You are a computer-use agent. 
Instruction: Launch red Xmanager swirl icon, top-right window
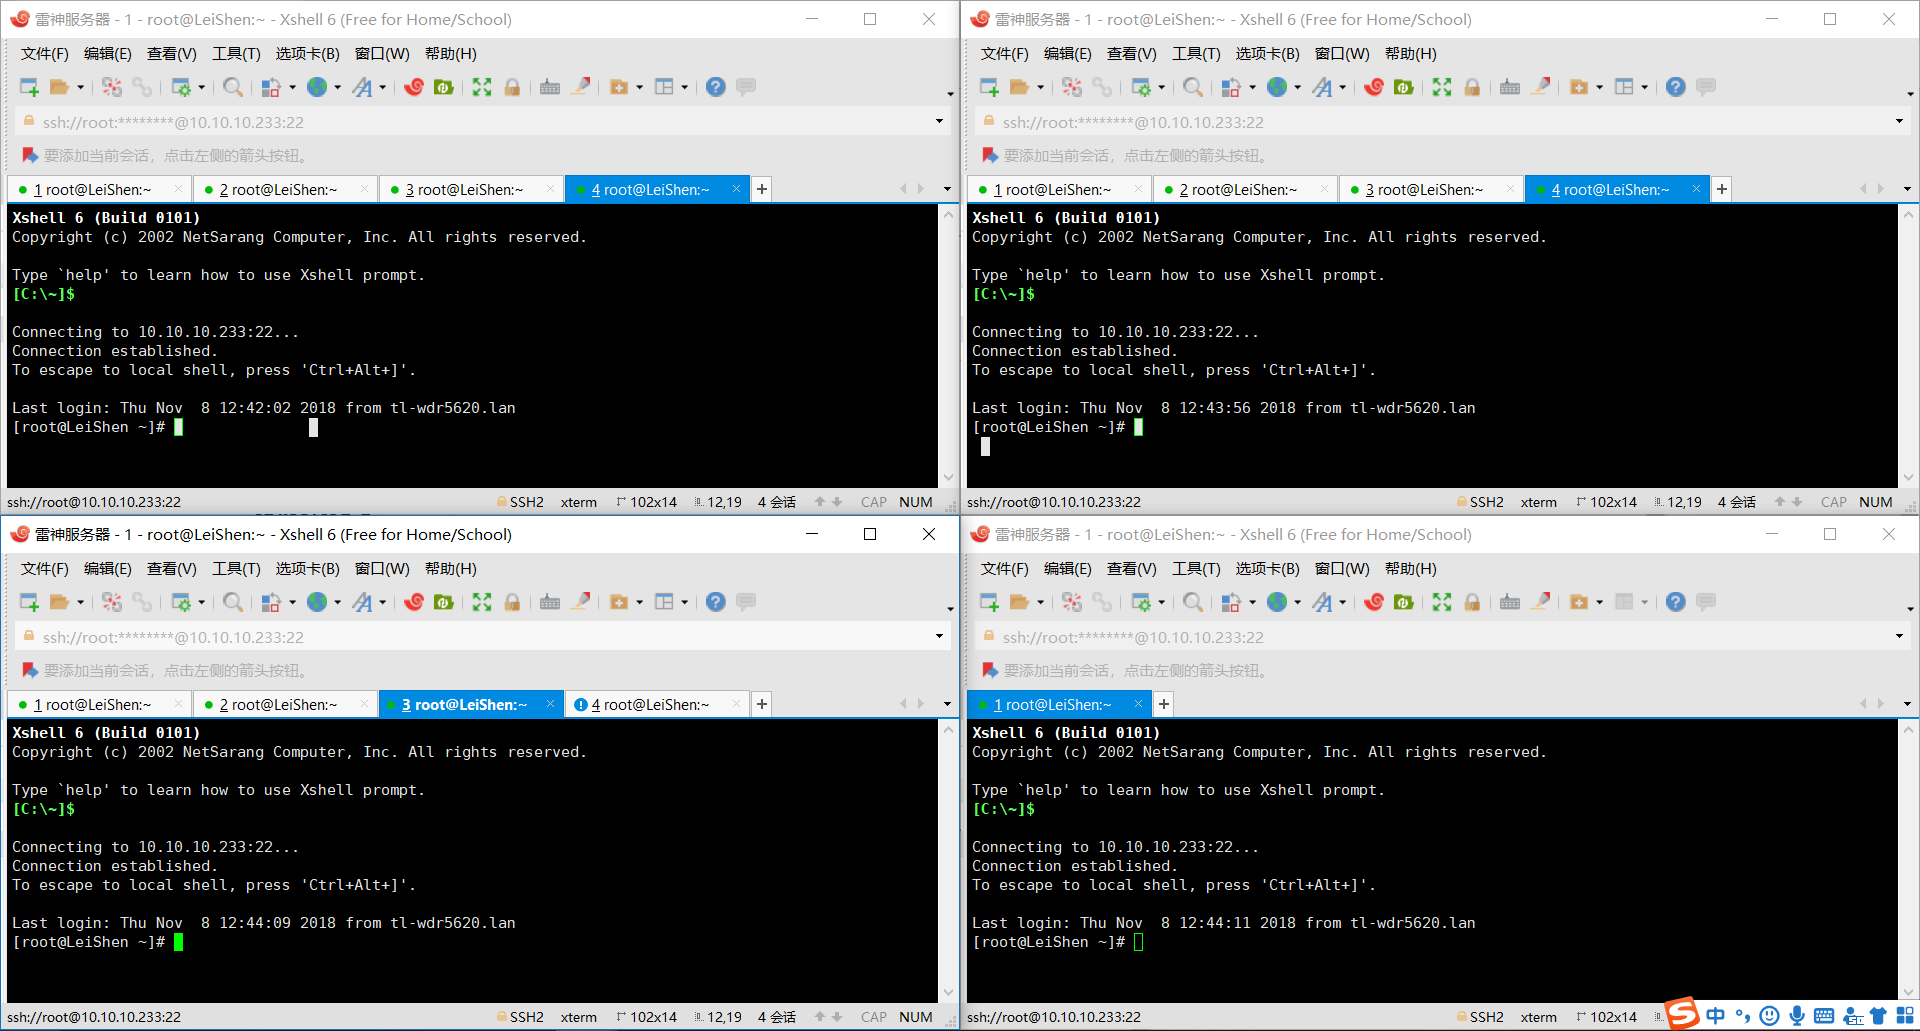click(x=1374, y=87)
